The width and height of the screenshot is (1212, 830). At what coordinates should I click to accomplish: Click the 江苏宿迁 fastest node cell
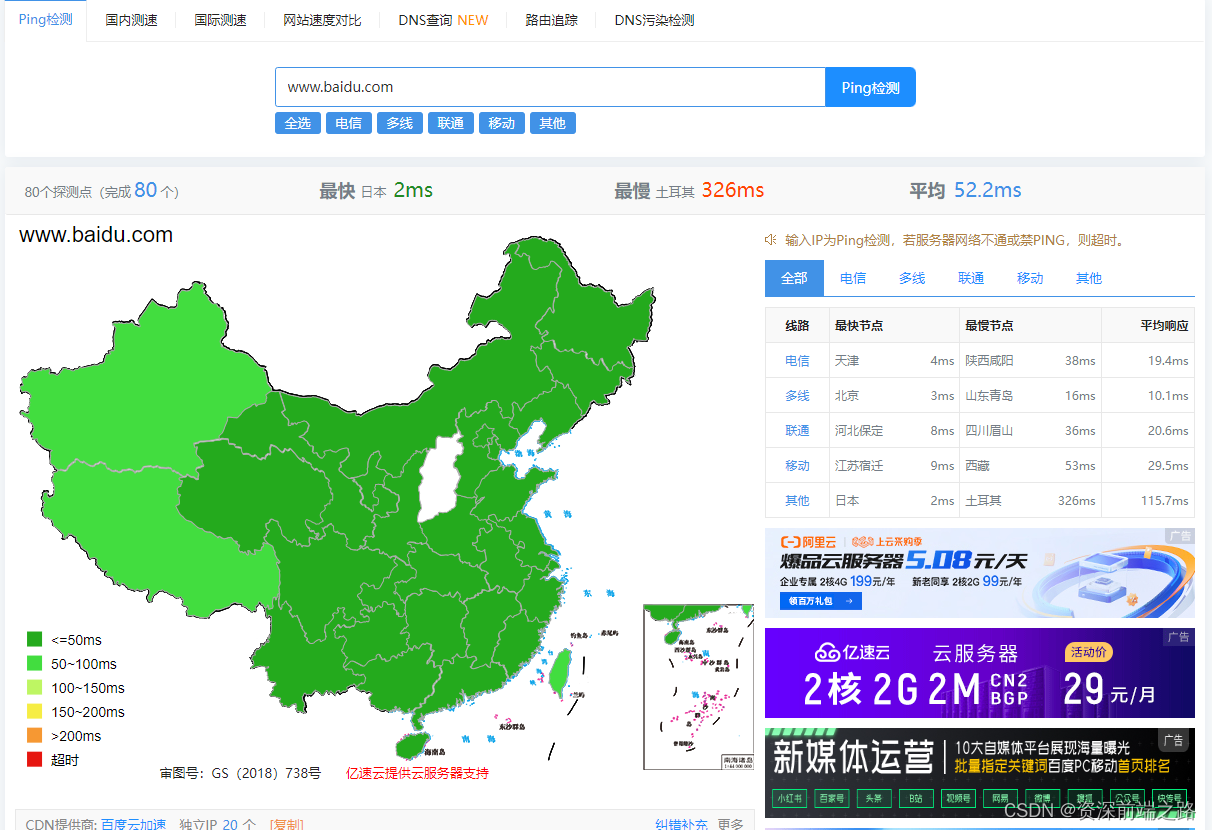pos(859,465)
